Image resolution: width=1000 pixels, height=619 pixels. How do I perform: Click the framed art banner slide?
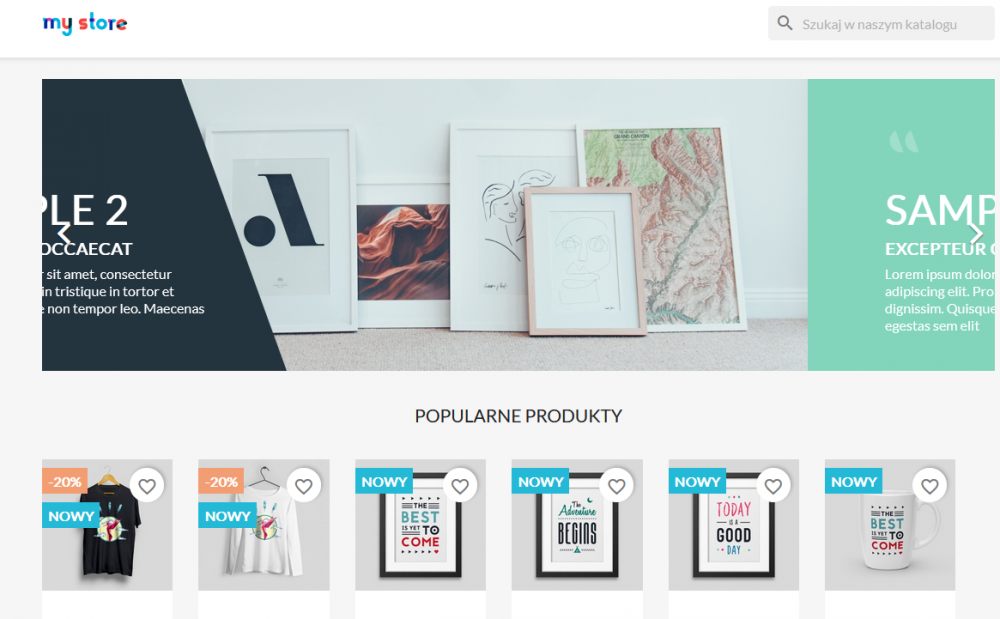[518, 225]
